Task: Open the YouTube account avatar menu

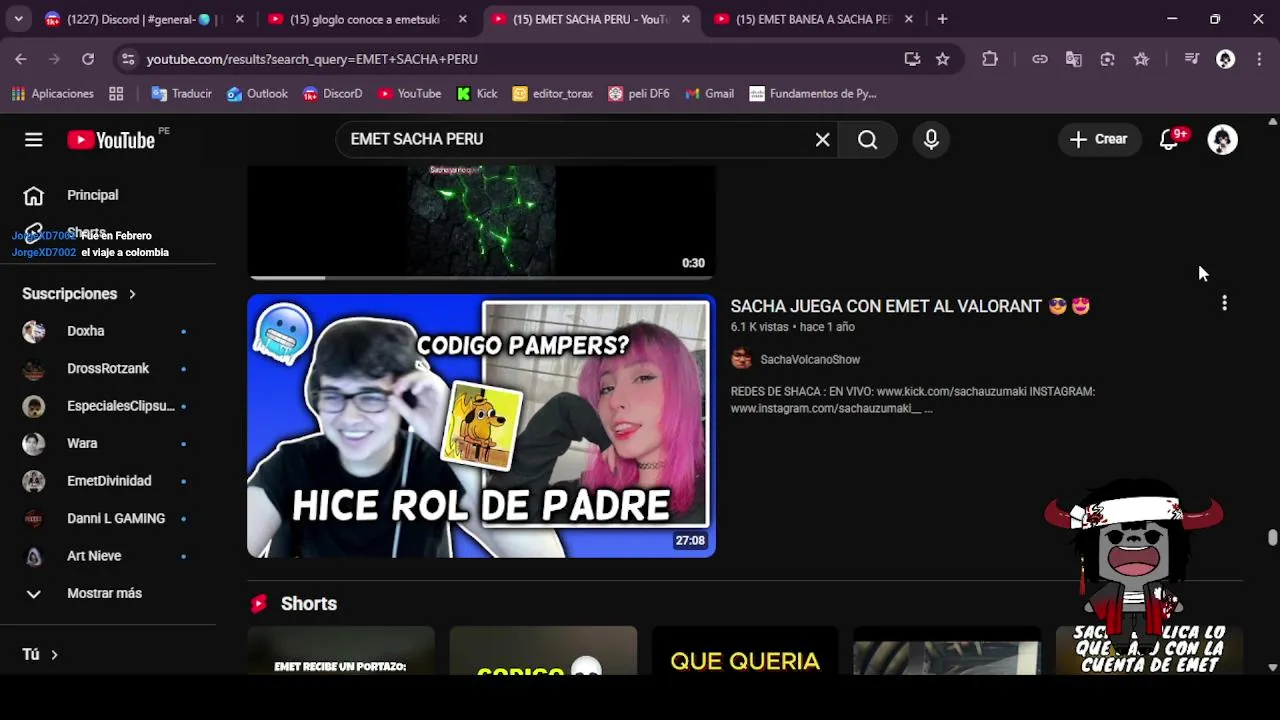Action: point(1222,140)
